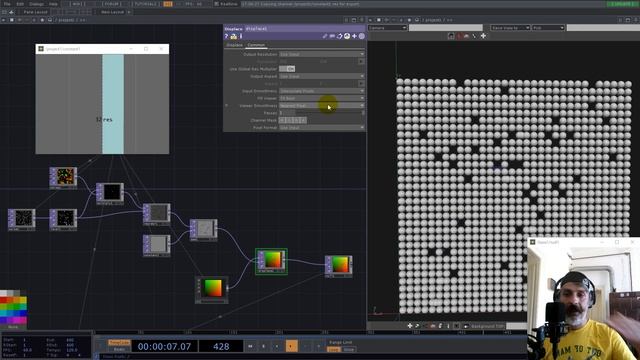The height and width of the screenshot is (360, 640).
Task: Add a new layout with the plus button
Action: [129, 12]
